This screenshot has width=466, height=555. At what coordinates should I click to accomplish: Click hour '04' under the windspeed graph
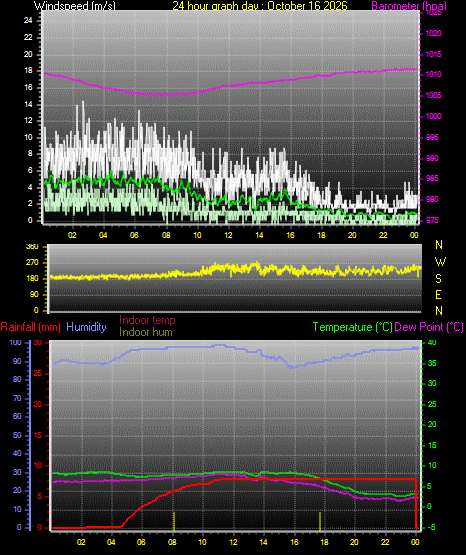pos(103,235)
